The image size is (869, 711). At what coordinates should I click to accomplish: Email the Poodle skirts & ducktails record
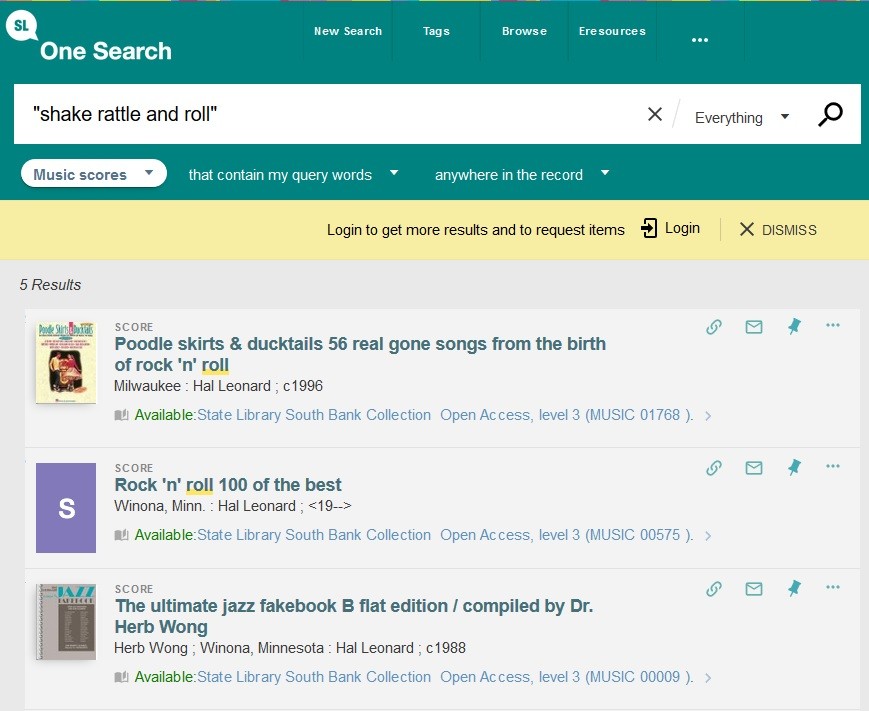coord(754,327)
